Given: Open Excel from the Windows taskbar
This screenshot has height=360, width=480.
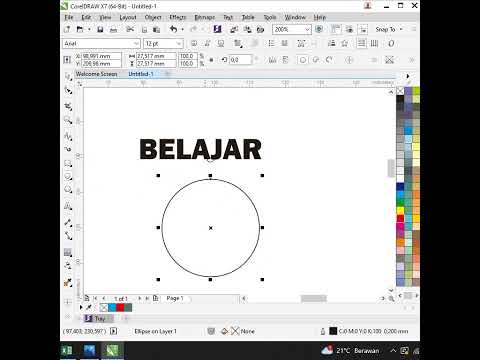Looking at the screenshot, I should click(x=67, y=350).
